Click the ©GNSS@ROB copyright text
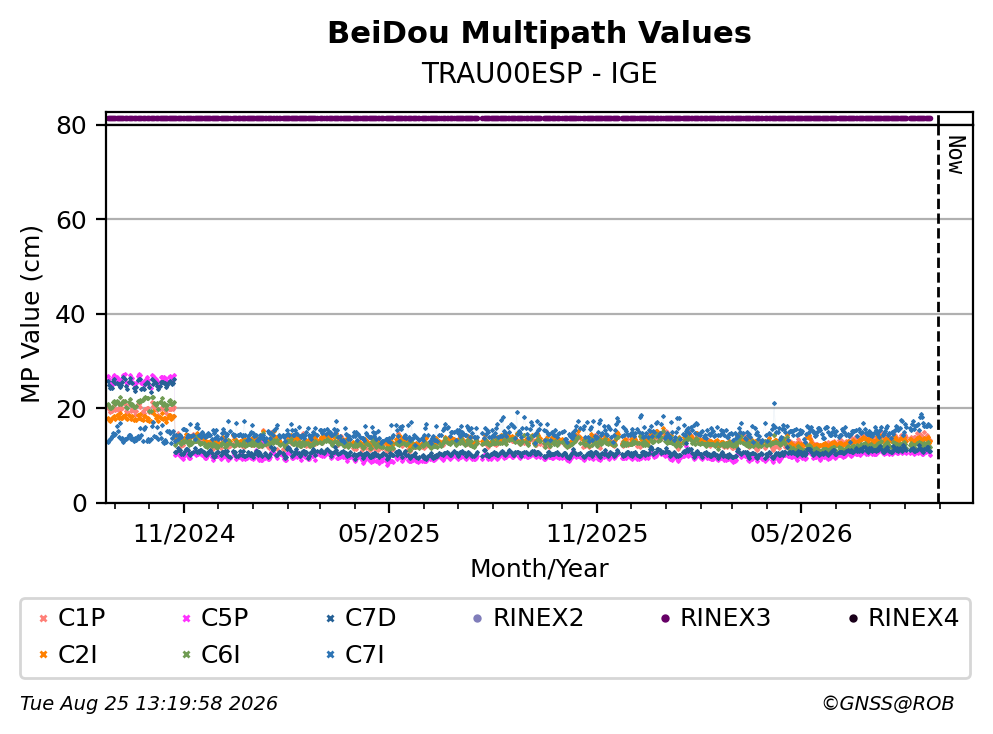Screen dimensions: 993x734 coord(888,704)
